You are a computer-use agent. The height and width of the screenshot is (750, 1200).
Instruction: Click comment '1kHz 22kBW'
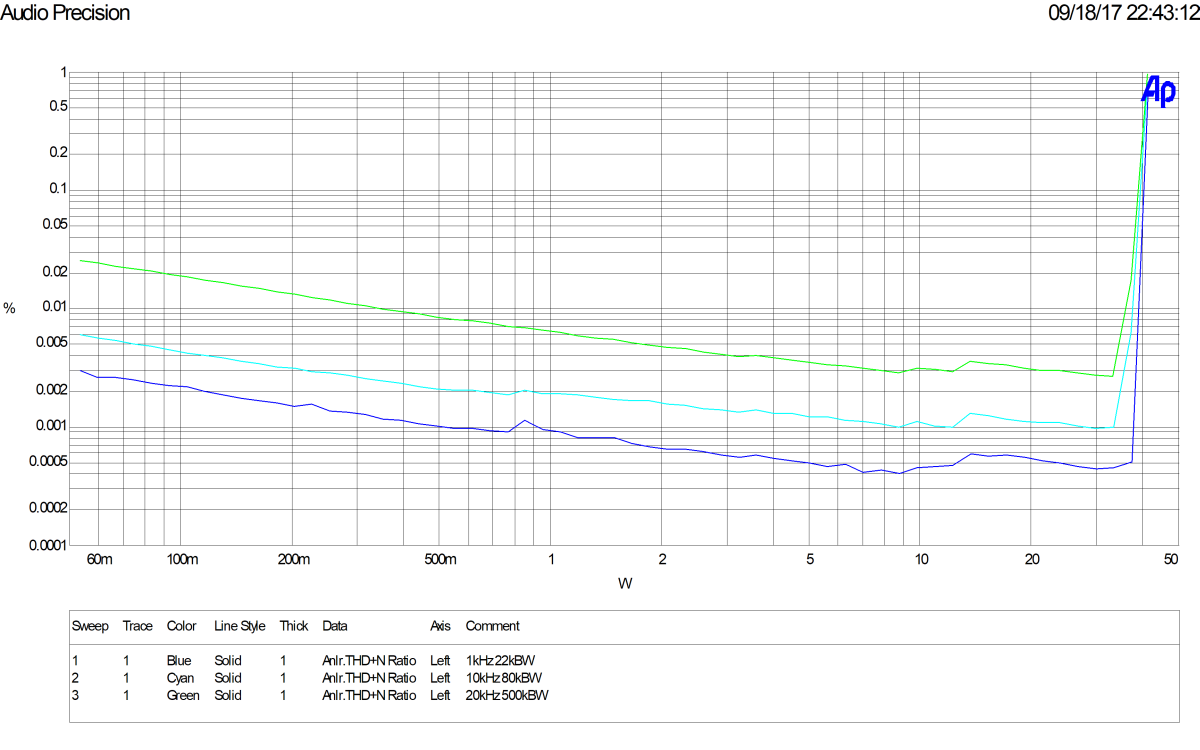[501, 661]
